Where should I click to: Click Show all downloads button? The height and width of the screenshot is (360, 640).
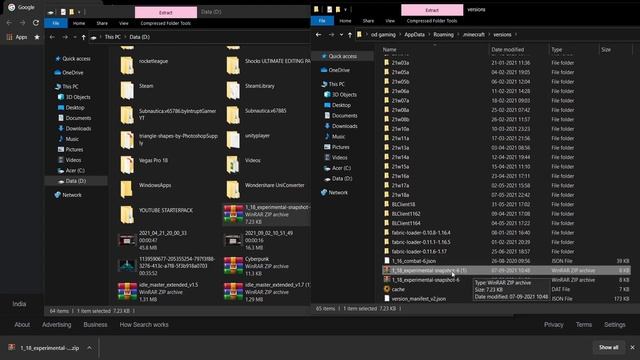click(608, 347)
